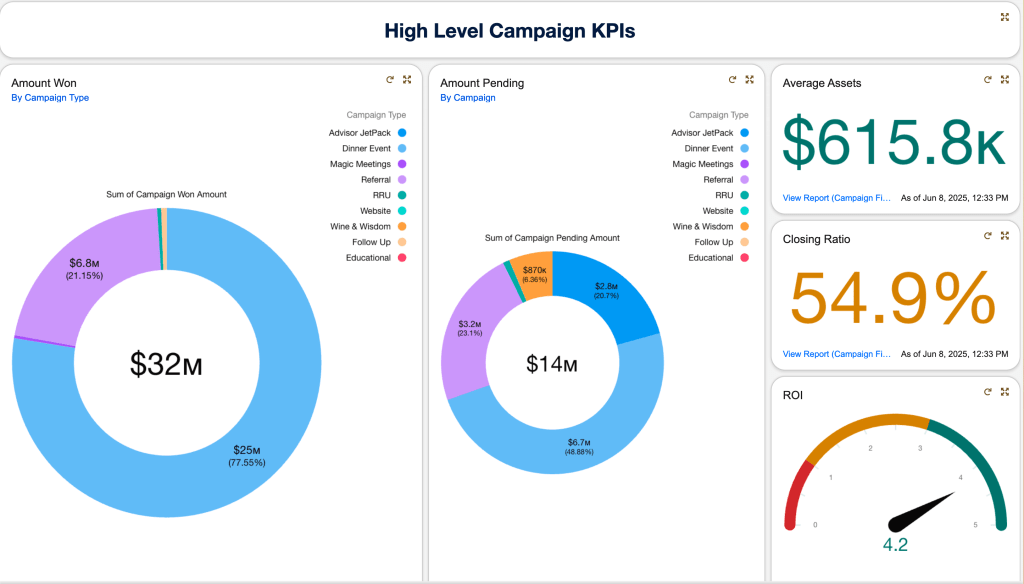Open View Report link in Closing Ratio
Viewport: 1024px width, 584px height.
point(836,354)
